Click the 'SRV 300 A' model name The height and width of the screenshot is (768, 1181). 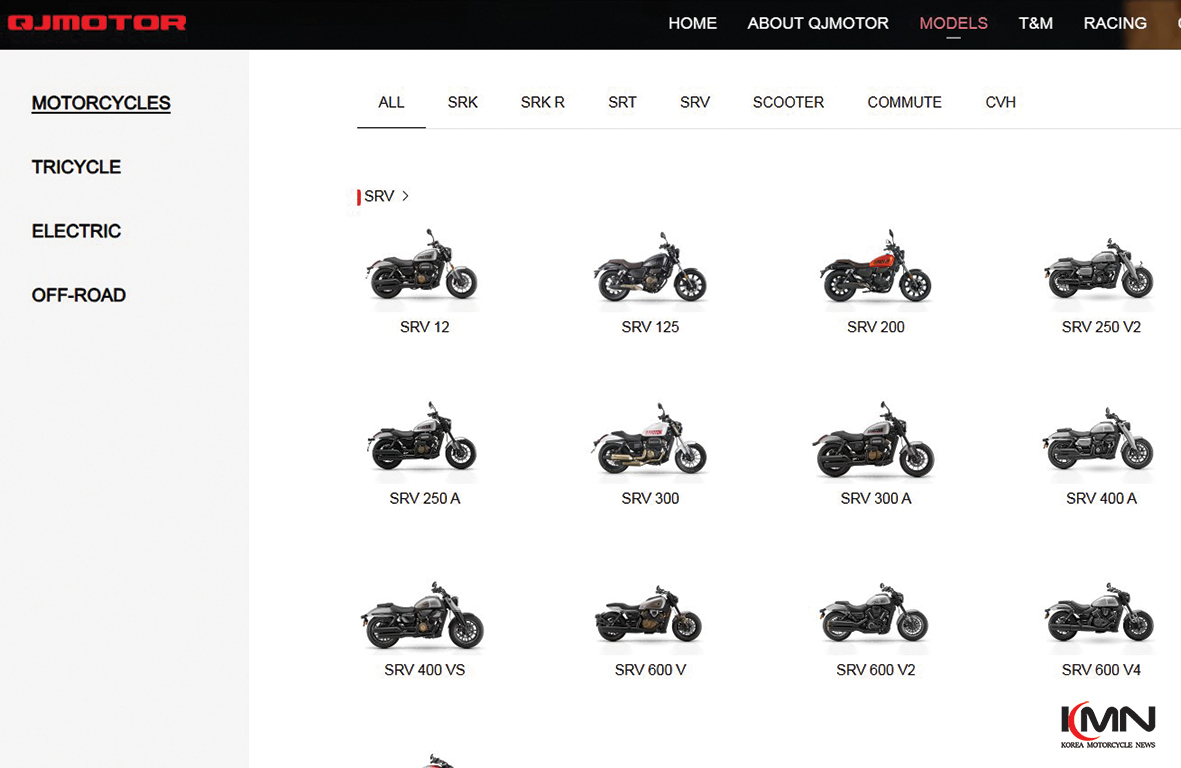[875, 499]
